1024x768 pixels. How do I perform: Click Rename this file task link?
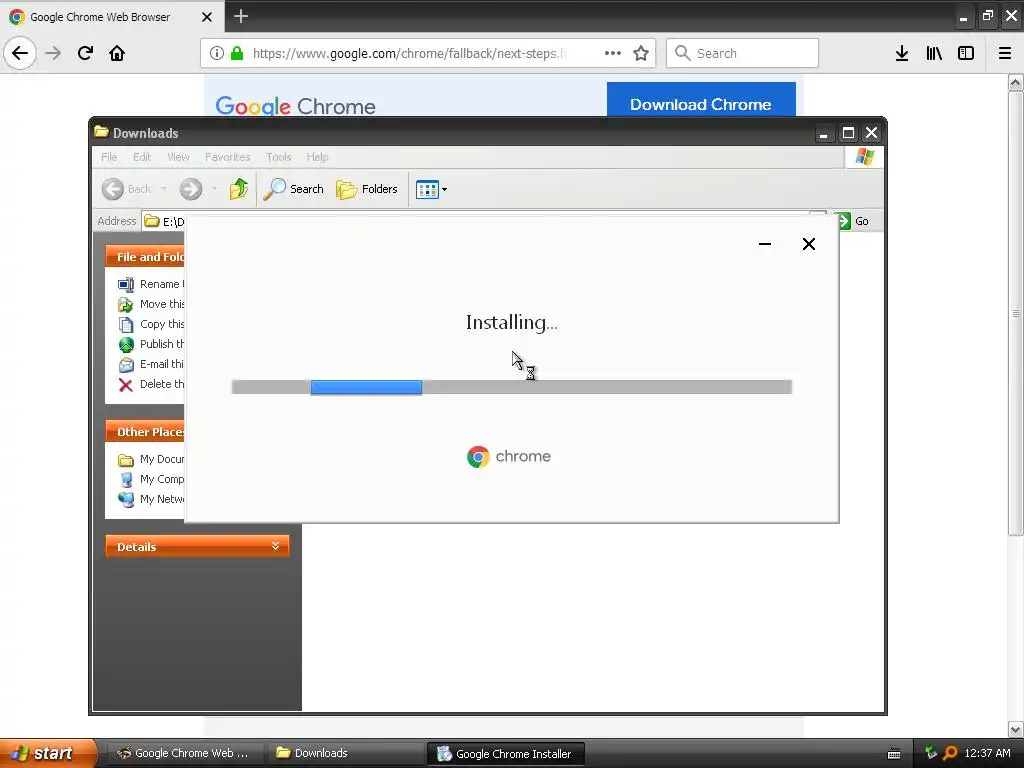pyautogui.click(x=152, y=284)
